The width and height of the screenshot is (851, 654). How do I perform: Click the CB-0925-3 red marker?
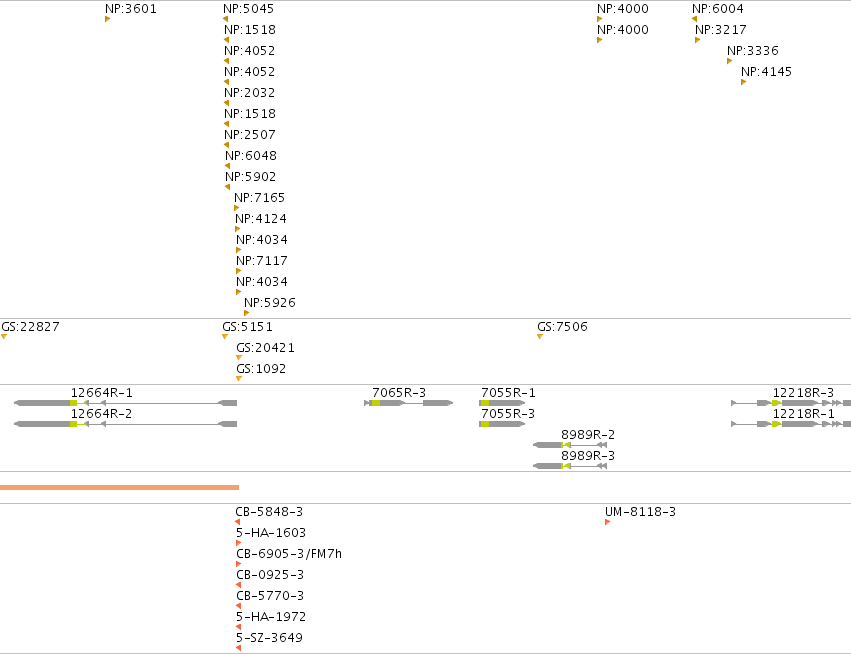click(x=239, y=585)
